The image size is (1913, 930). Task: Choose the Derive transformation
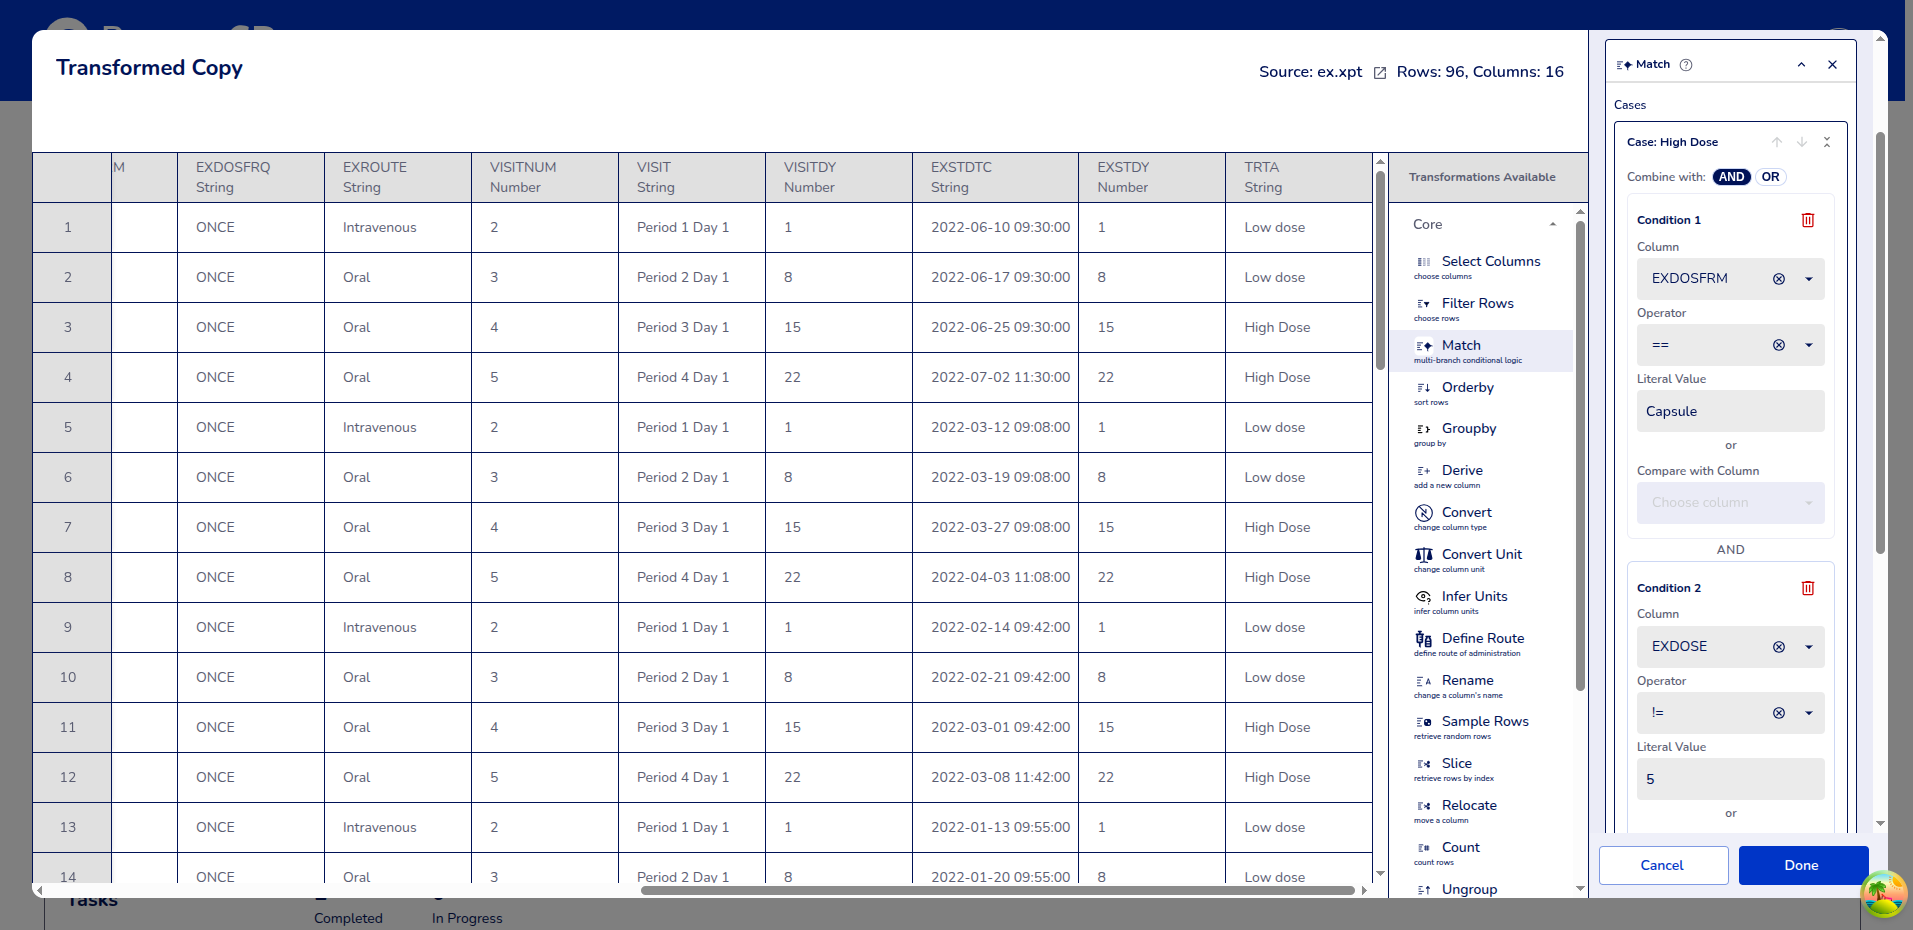point(1461,471)
